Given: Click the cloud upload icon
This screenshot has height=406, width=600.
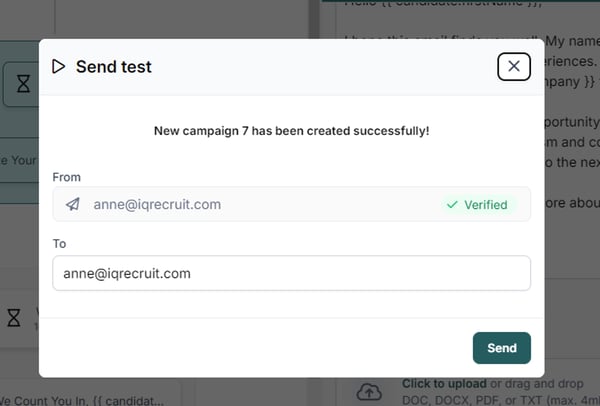Looking at the screenshot, I should click(369, 393).
